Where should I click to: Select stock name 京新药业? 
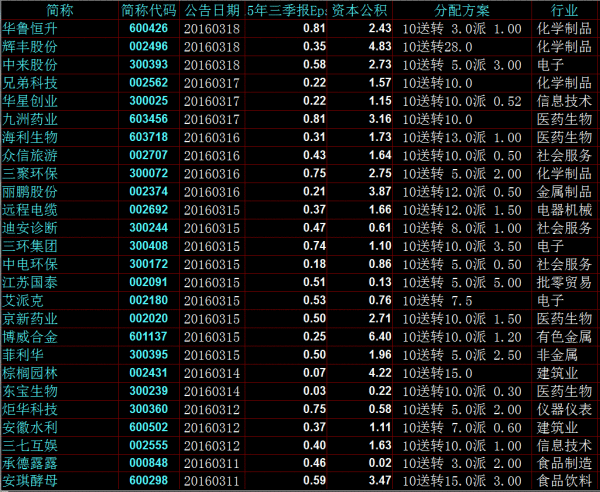30,319
